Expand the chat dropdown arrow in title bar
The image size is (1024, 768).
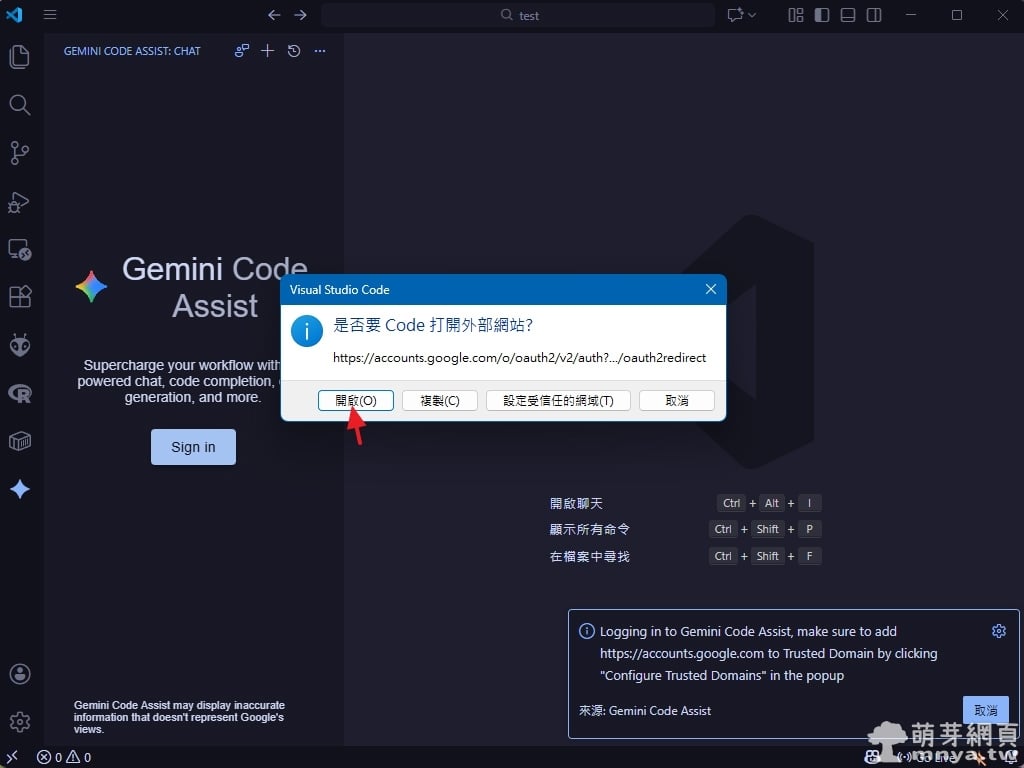click(x=752, y=15)
